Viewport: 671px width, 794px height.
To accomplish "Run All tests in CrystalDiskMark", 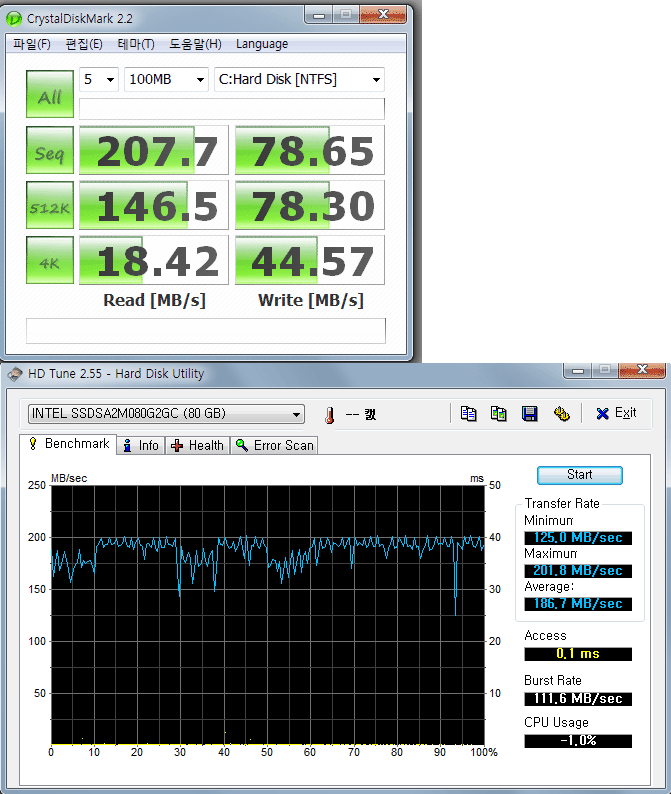I will (50, 94).
